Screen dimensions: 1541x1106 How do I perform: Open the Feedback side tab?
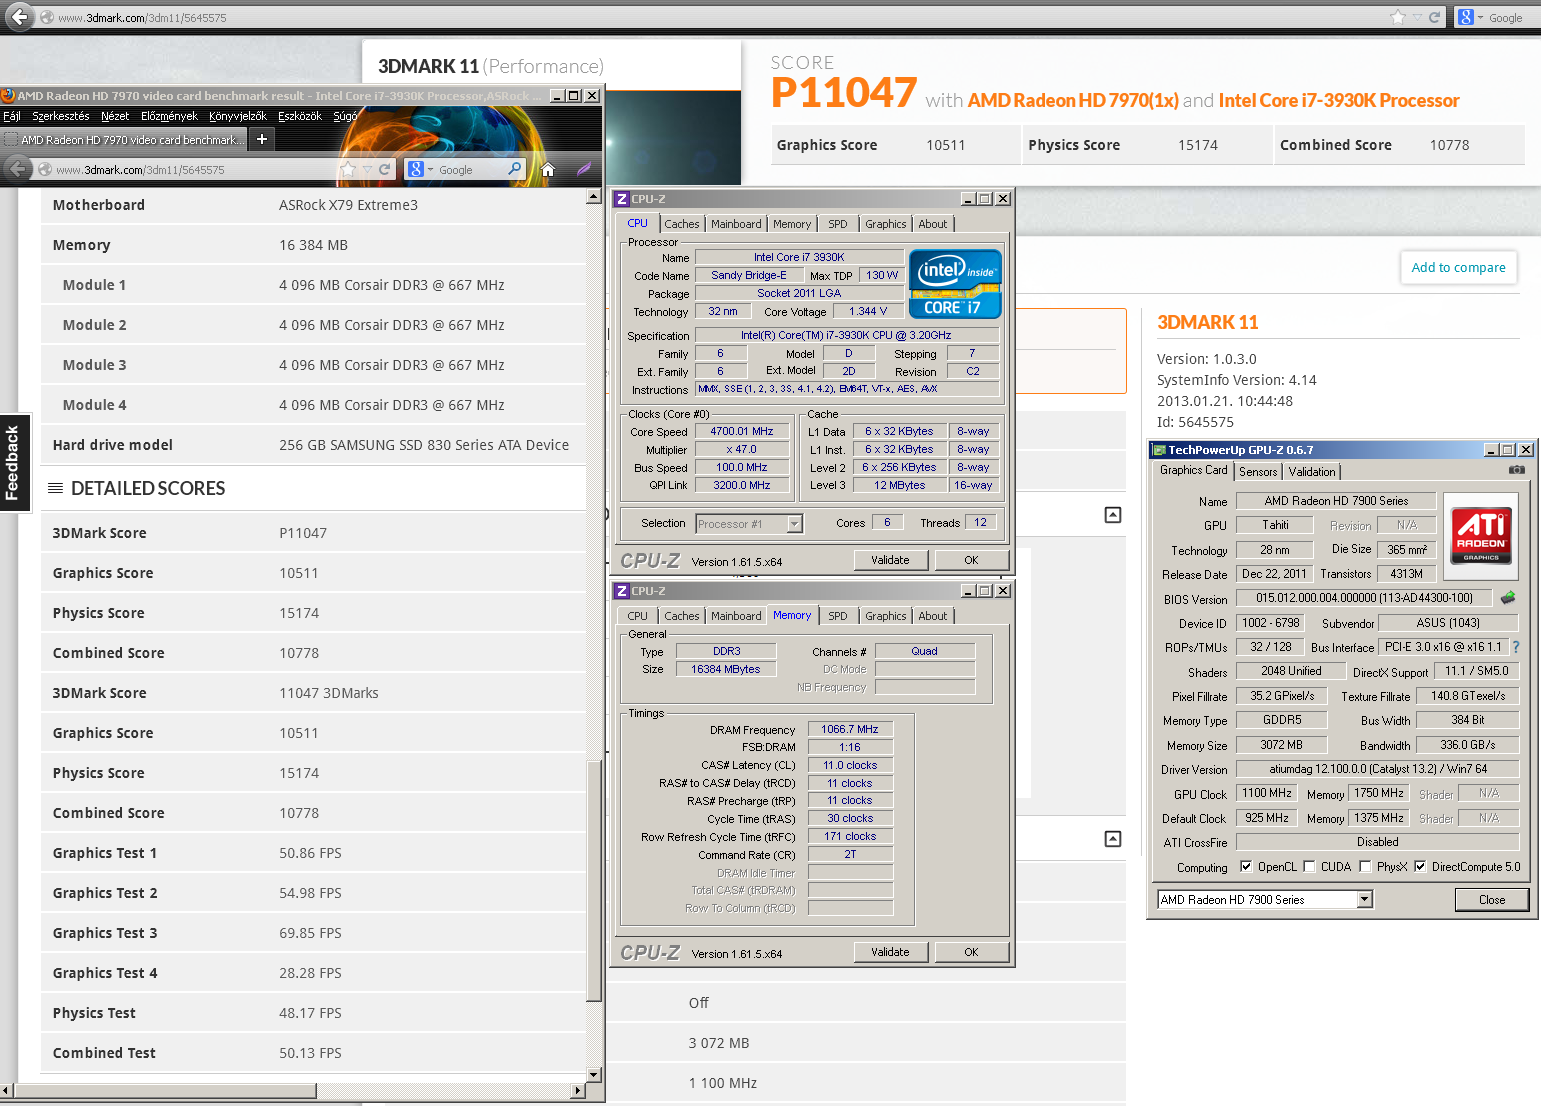point(13,463)
